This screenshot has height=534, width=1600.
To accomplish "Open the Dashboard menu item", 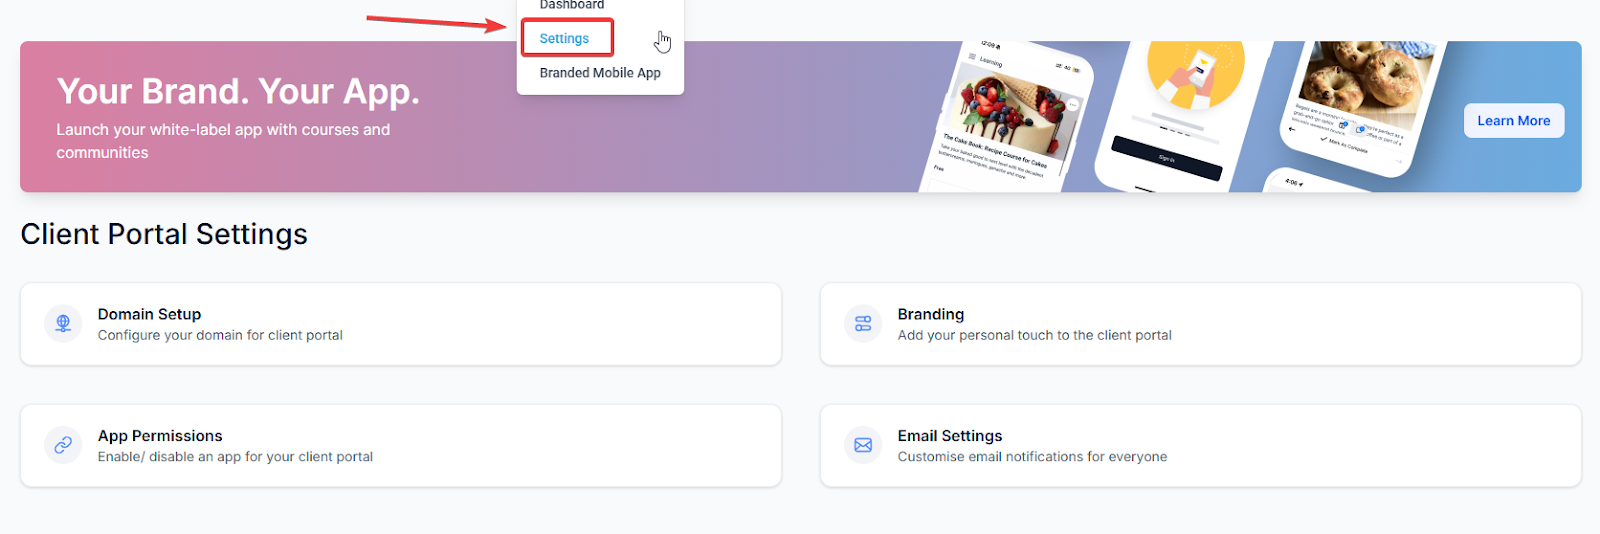I will pos(572,6).
